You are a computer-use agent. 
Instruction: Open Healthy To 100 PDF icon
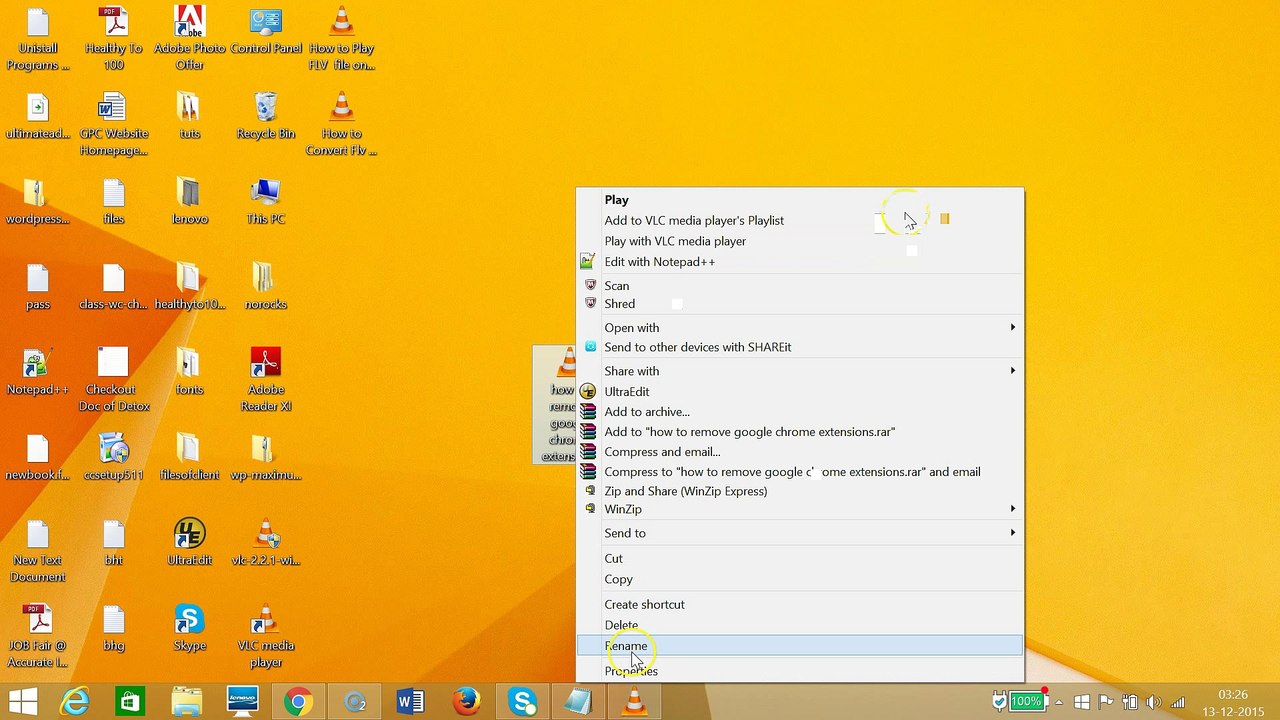(113, 40)
